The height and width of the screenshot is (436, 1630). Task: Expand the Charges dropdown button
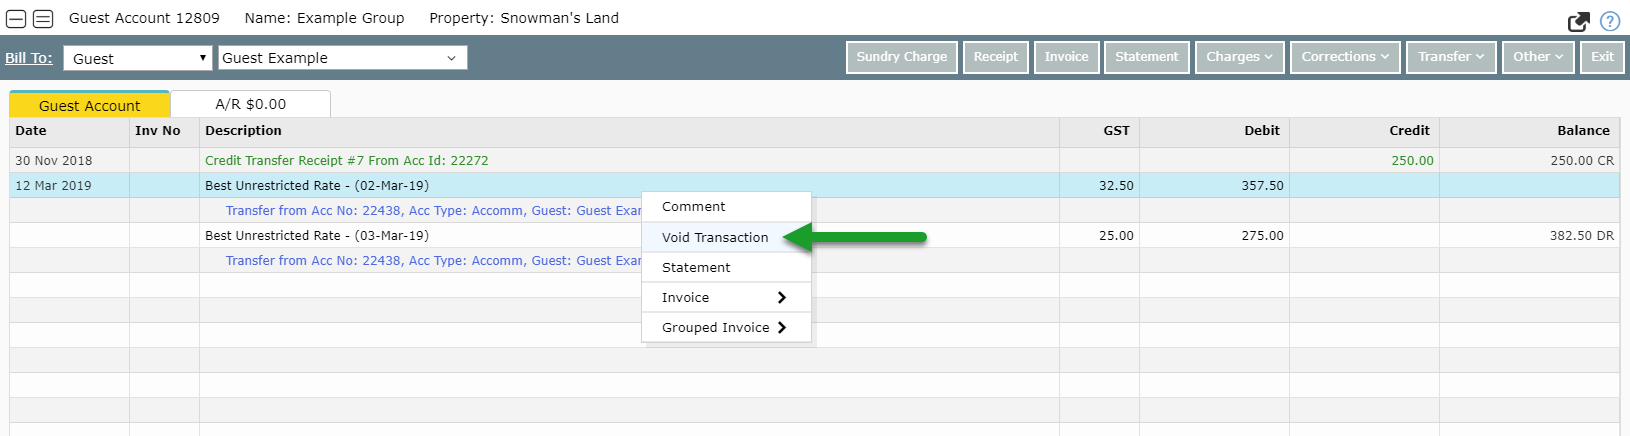(1239, 57)
